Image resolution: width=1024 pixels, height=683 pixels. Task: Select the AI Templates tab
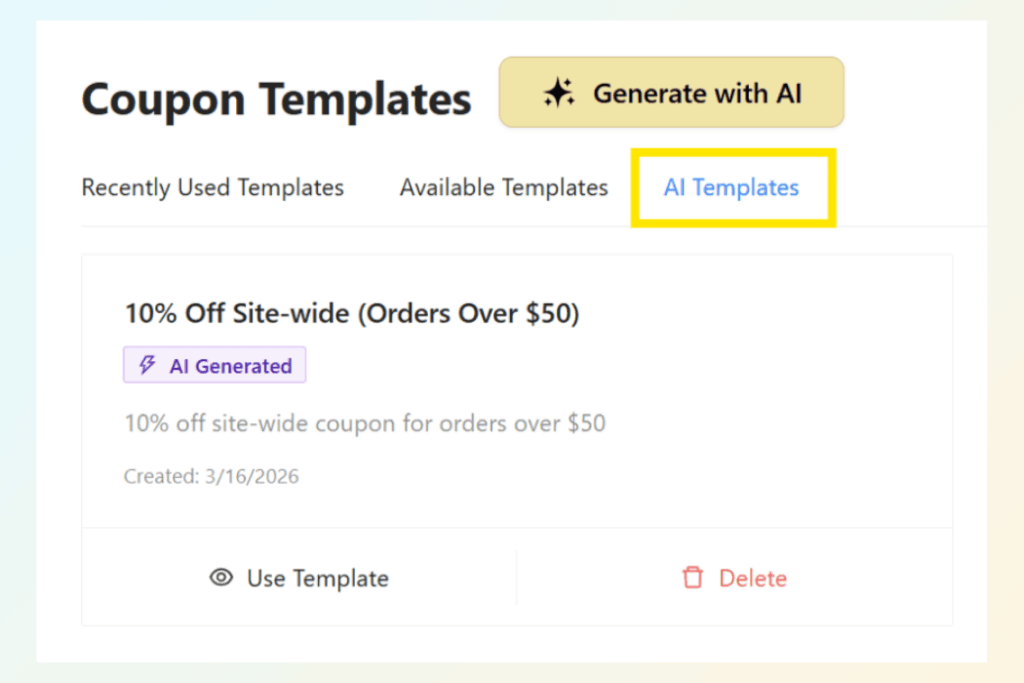731,187
